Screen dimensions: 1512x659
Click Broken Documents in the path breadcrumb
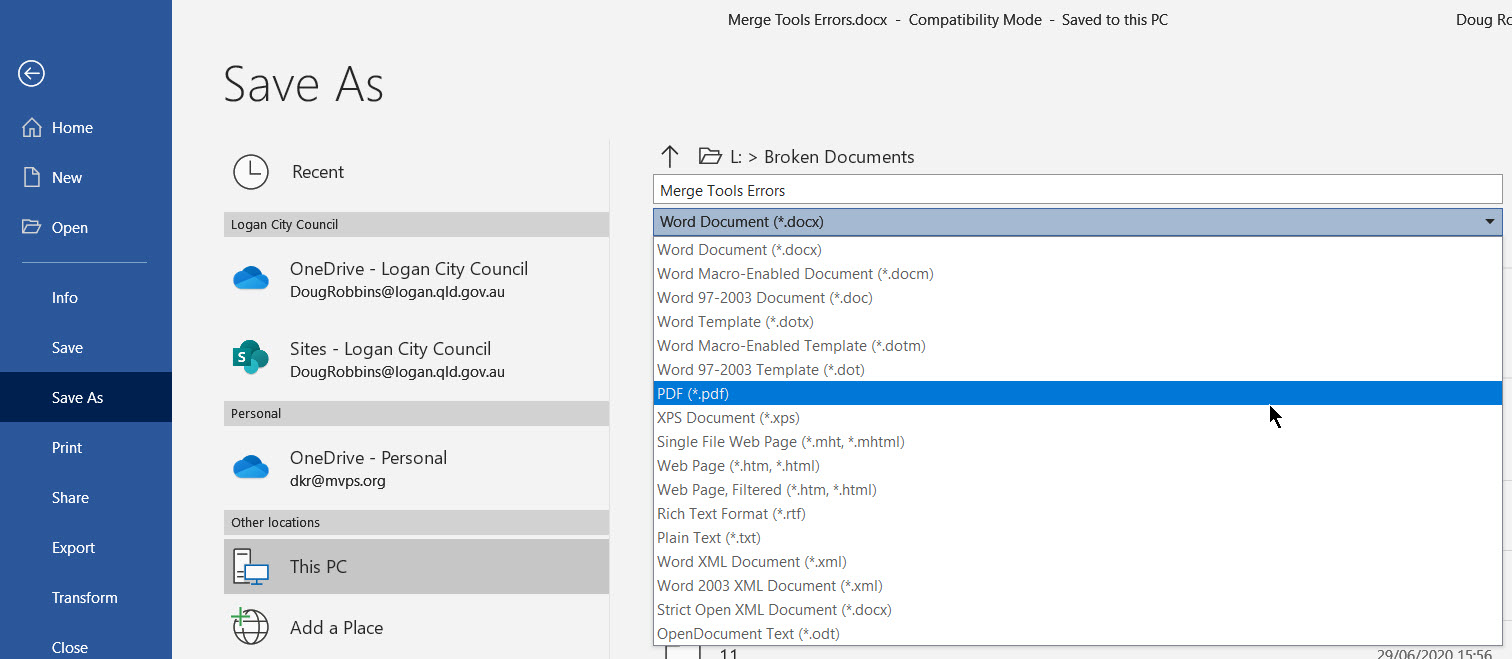click(x=839, y=157)
